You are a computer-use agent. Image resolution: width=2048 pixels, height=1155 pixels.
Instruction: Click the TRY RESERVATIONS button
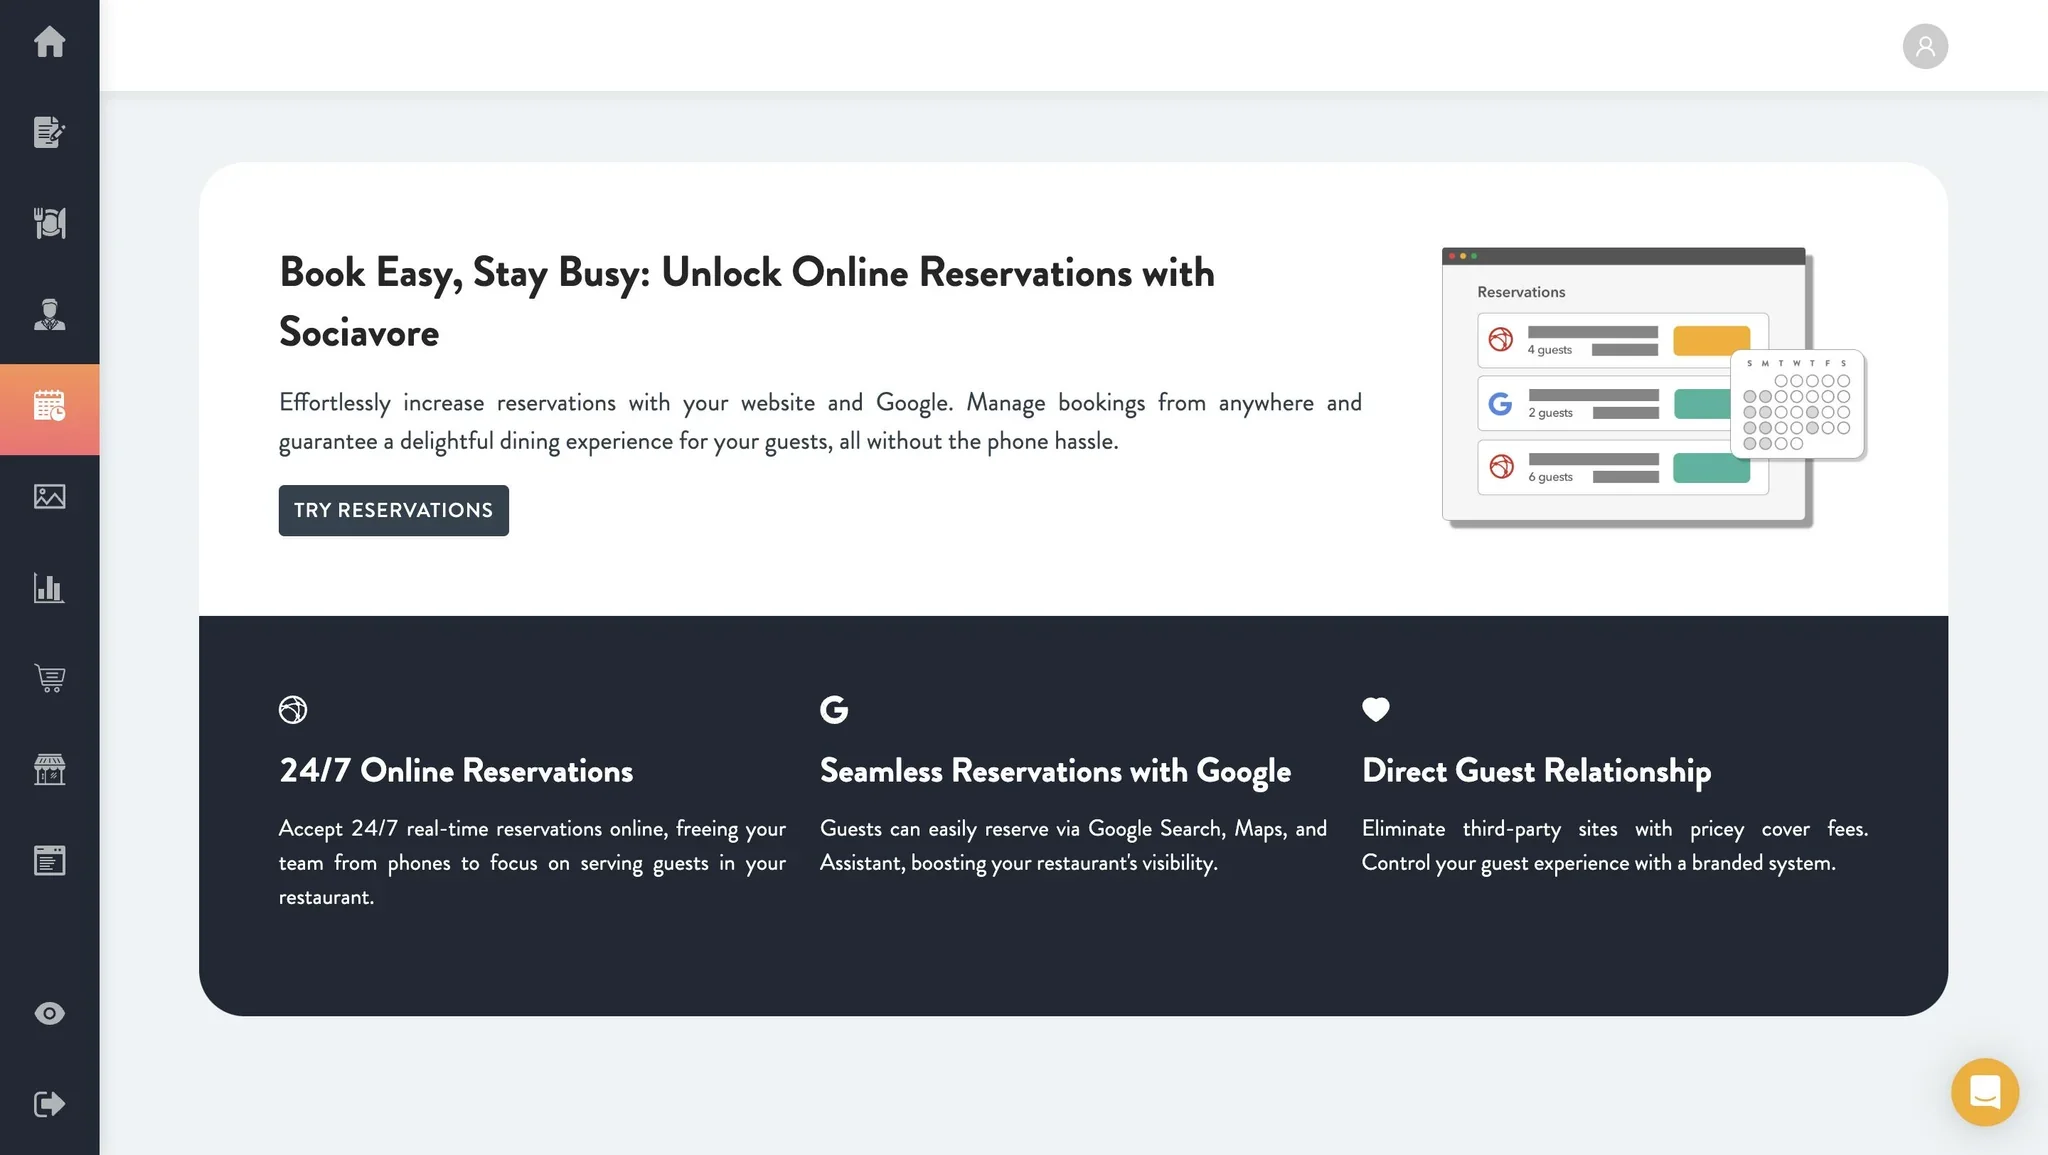tap(393, 510)
